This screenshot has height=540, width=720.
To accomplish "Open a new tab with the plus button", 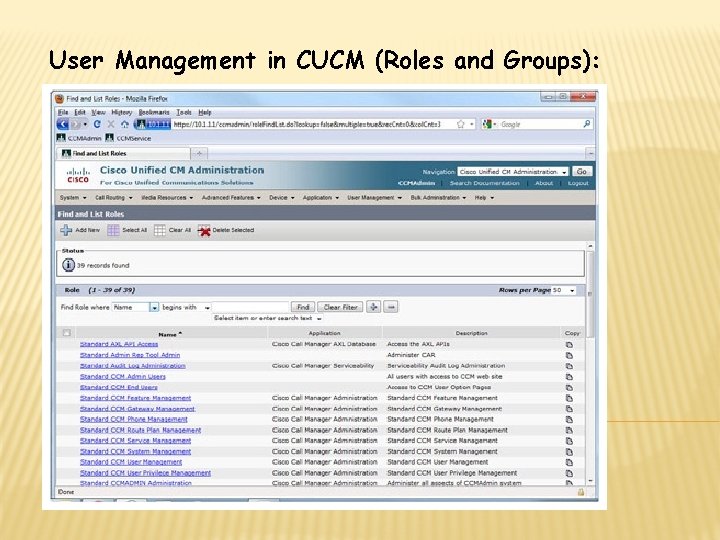I will (x=199, y=153).
